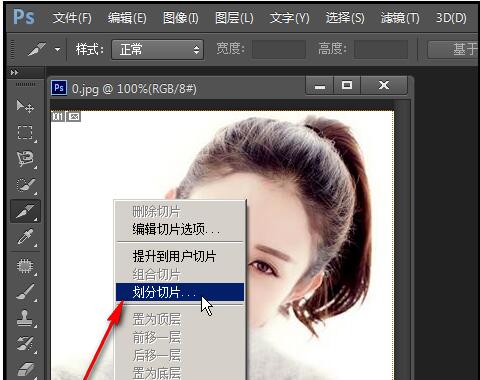Viewport: 480px width, 380px height.
Task: Open the 滤镜(T) menu
Action: (x=400, y=18)
